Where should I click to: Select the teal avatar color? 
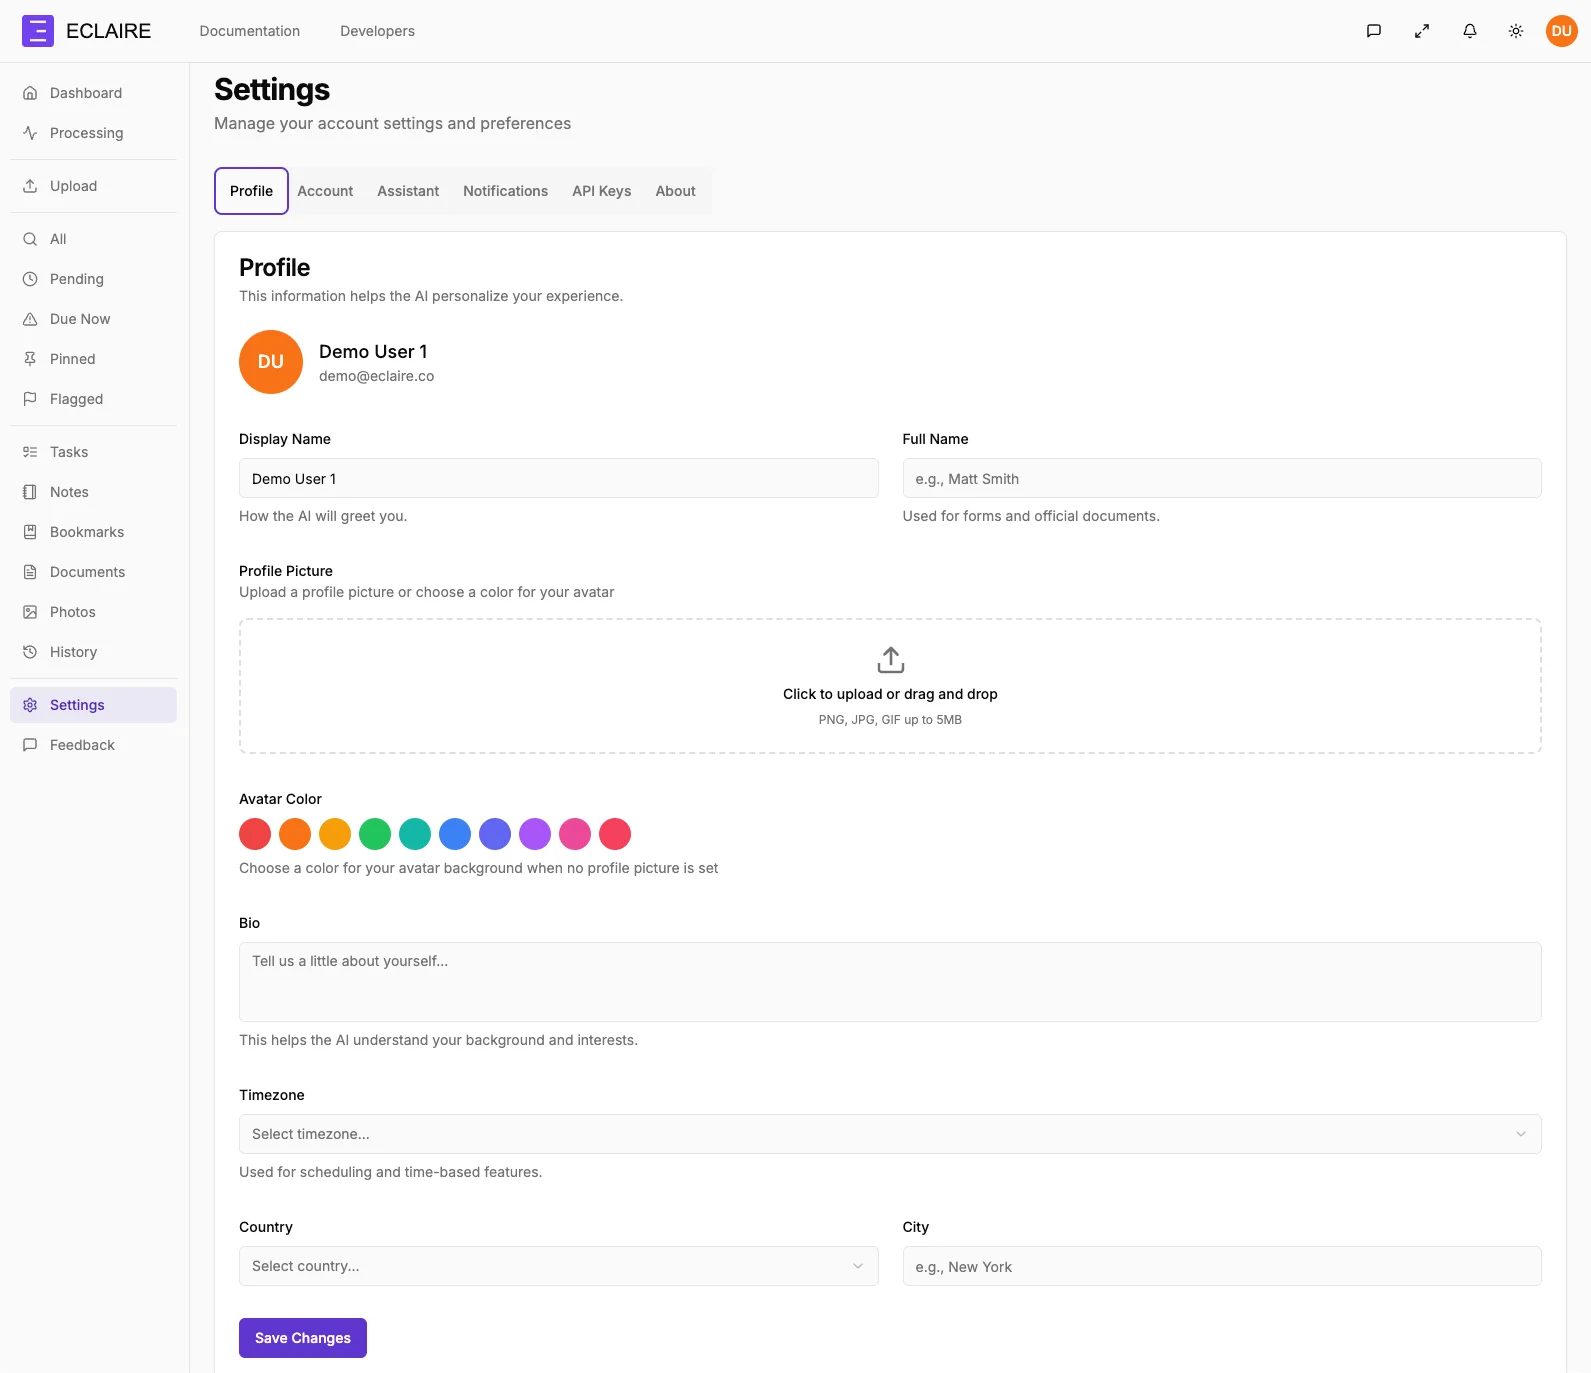pyautogui.click(x=415, y=834)
